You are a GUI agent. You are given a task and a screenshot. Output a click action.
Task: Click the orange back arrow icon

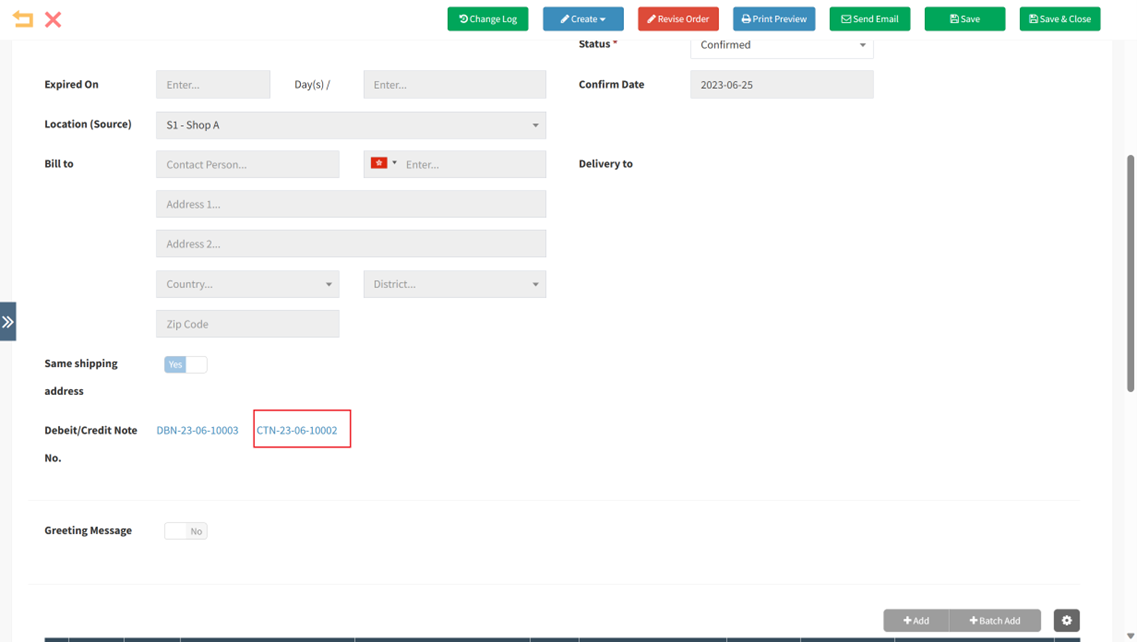point(22,19)
